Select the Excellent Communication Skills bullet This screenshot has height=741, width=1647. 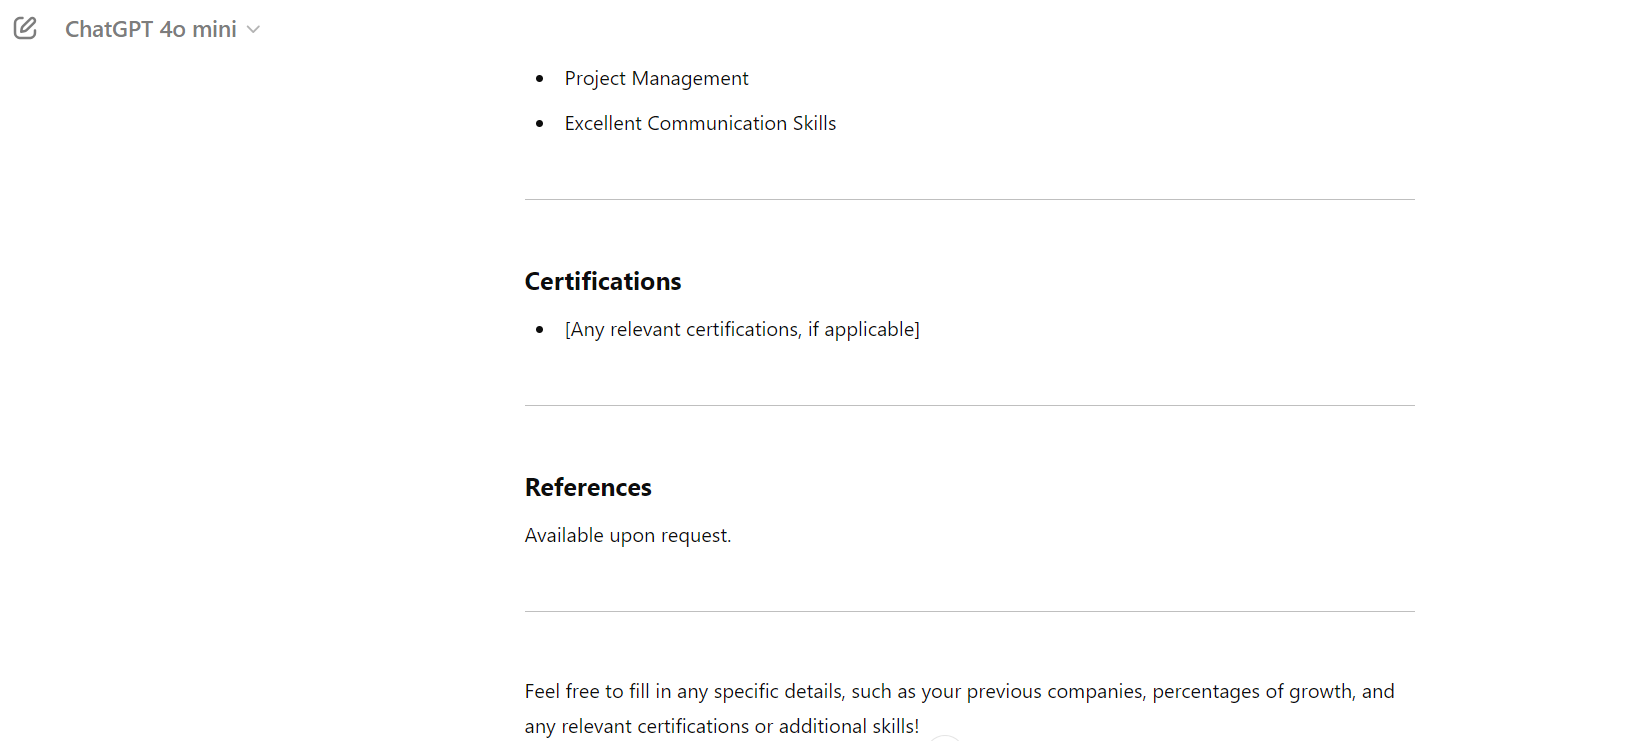pos(700,122)
